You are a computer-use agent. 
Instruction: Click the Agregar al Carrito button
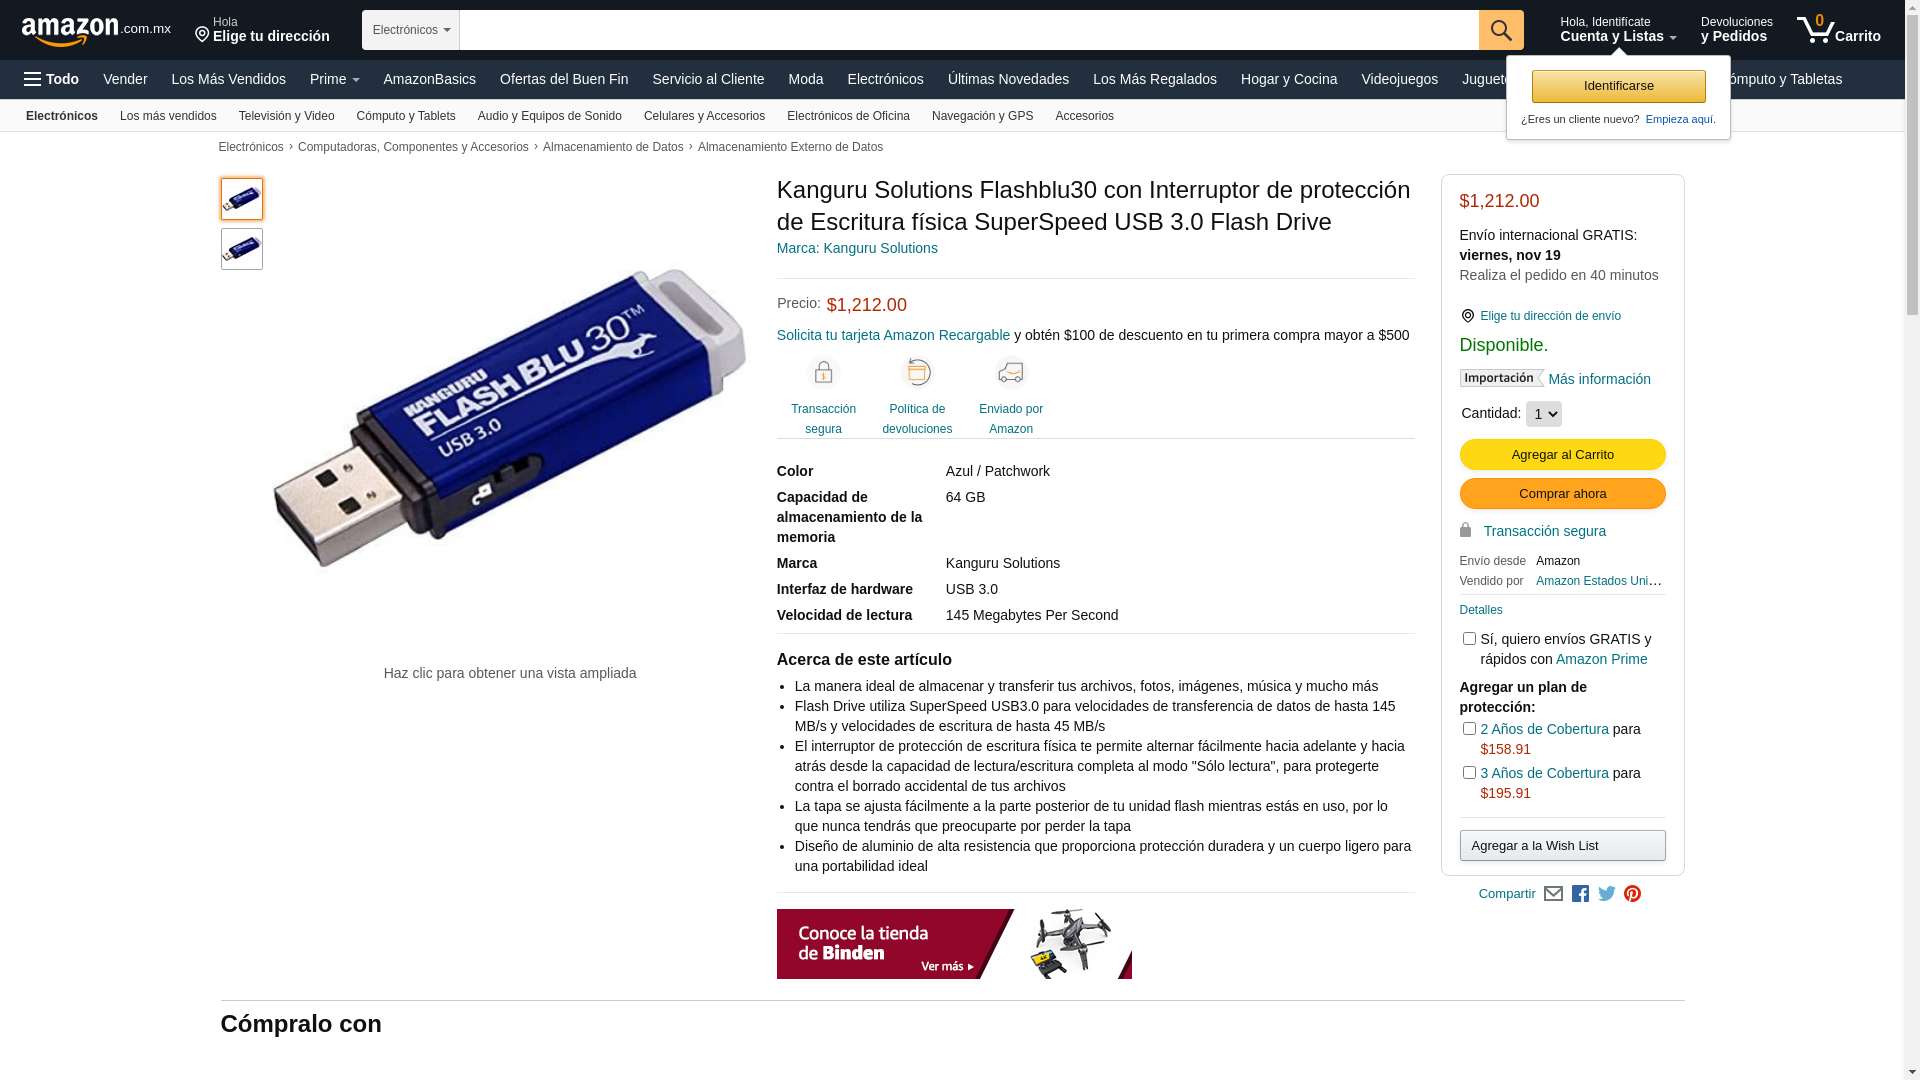pos(1562,455)
